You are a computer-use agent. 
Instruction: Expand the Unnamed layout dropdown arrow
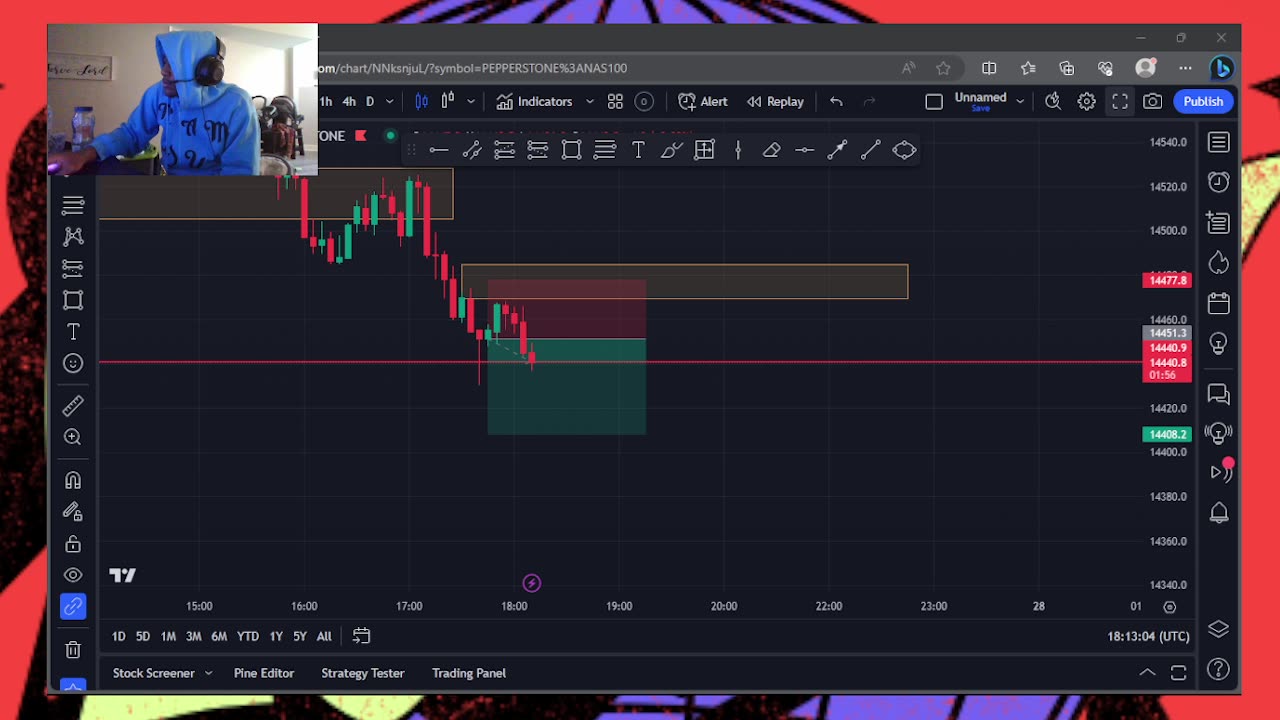click(1020, 101)
